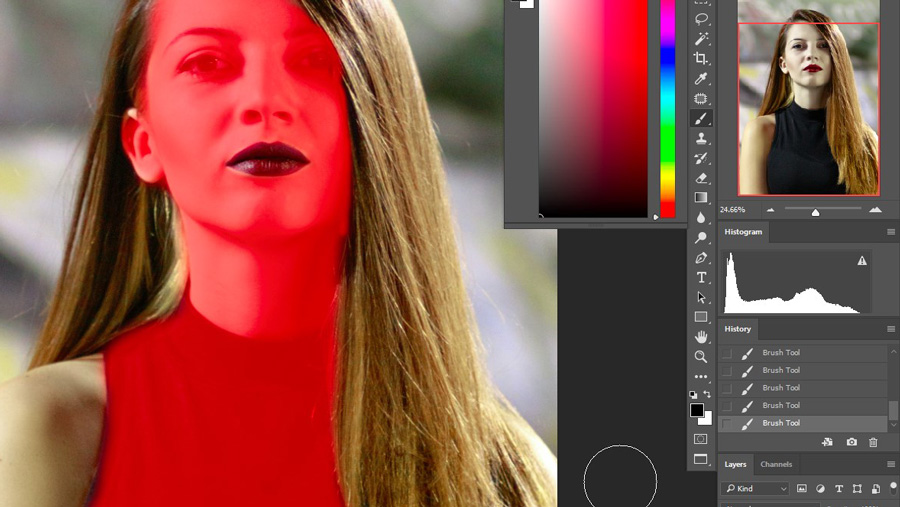Swap foreground and background colors
The height and width of the screenshot is (507, 900).
707,394
